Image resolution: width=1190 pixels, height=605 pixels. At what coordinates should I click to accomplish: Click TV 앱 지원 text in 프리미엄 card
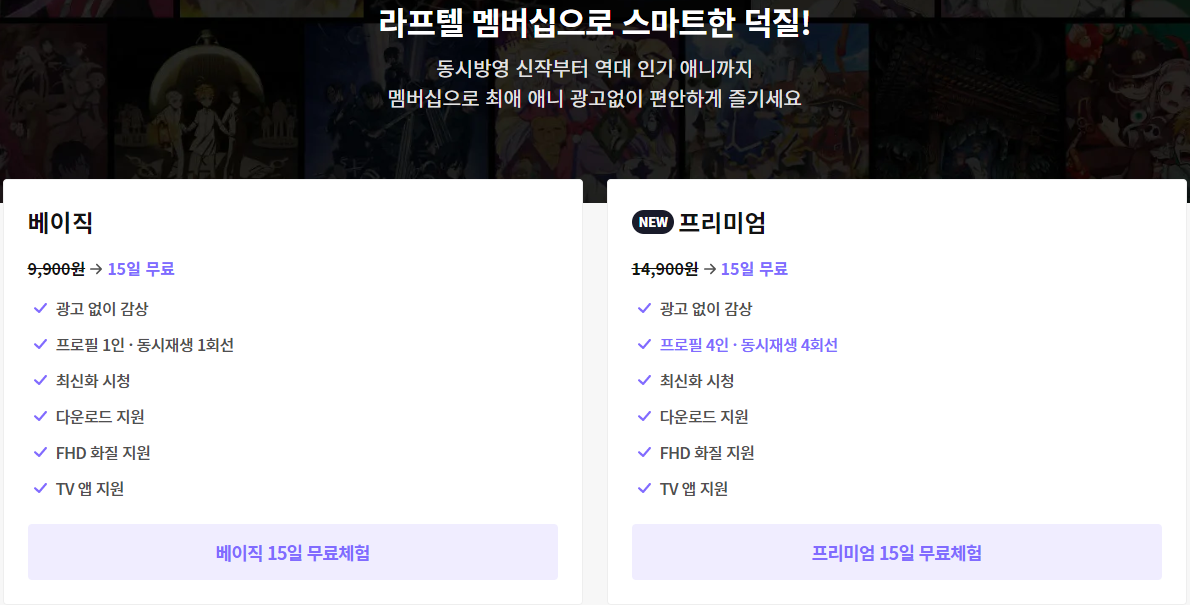pos(694,489)
